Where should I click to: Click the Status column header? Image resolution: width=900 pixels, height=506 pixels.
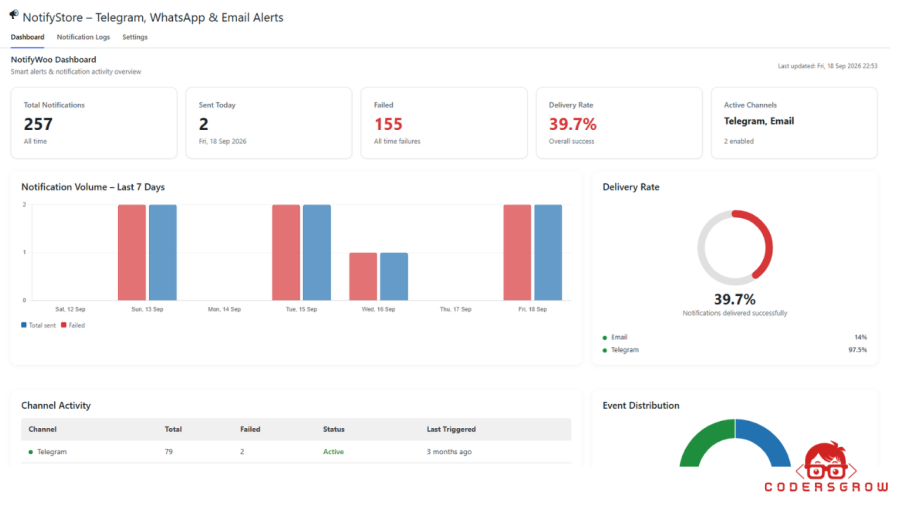point(333,429)
